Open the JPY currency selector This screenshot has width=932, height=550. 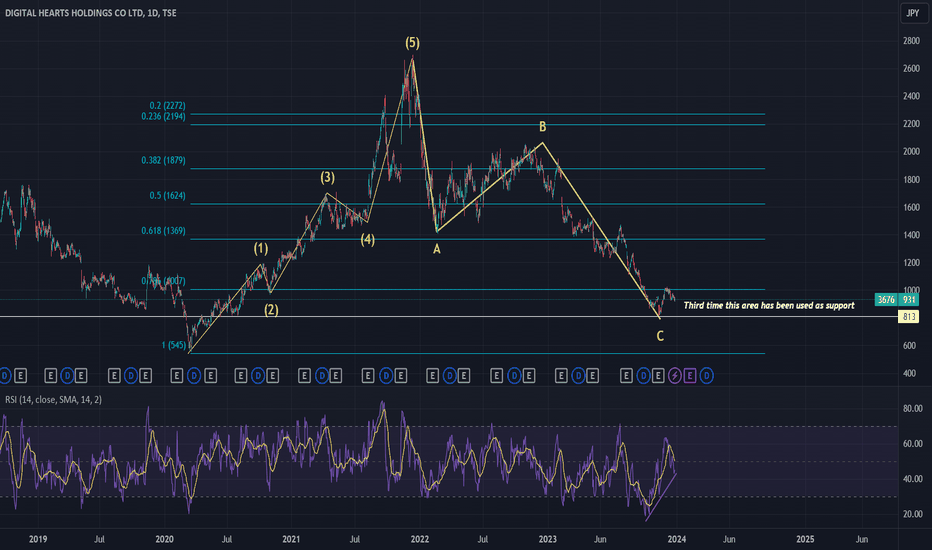pos(913,13)
